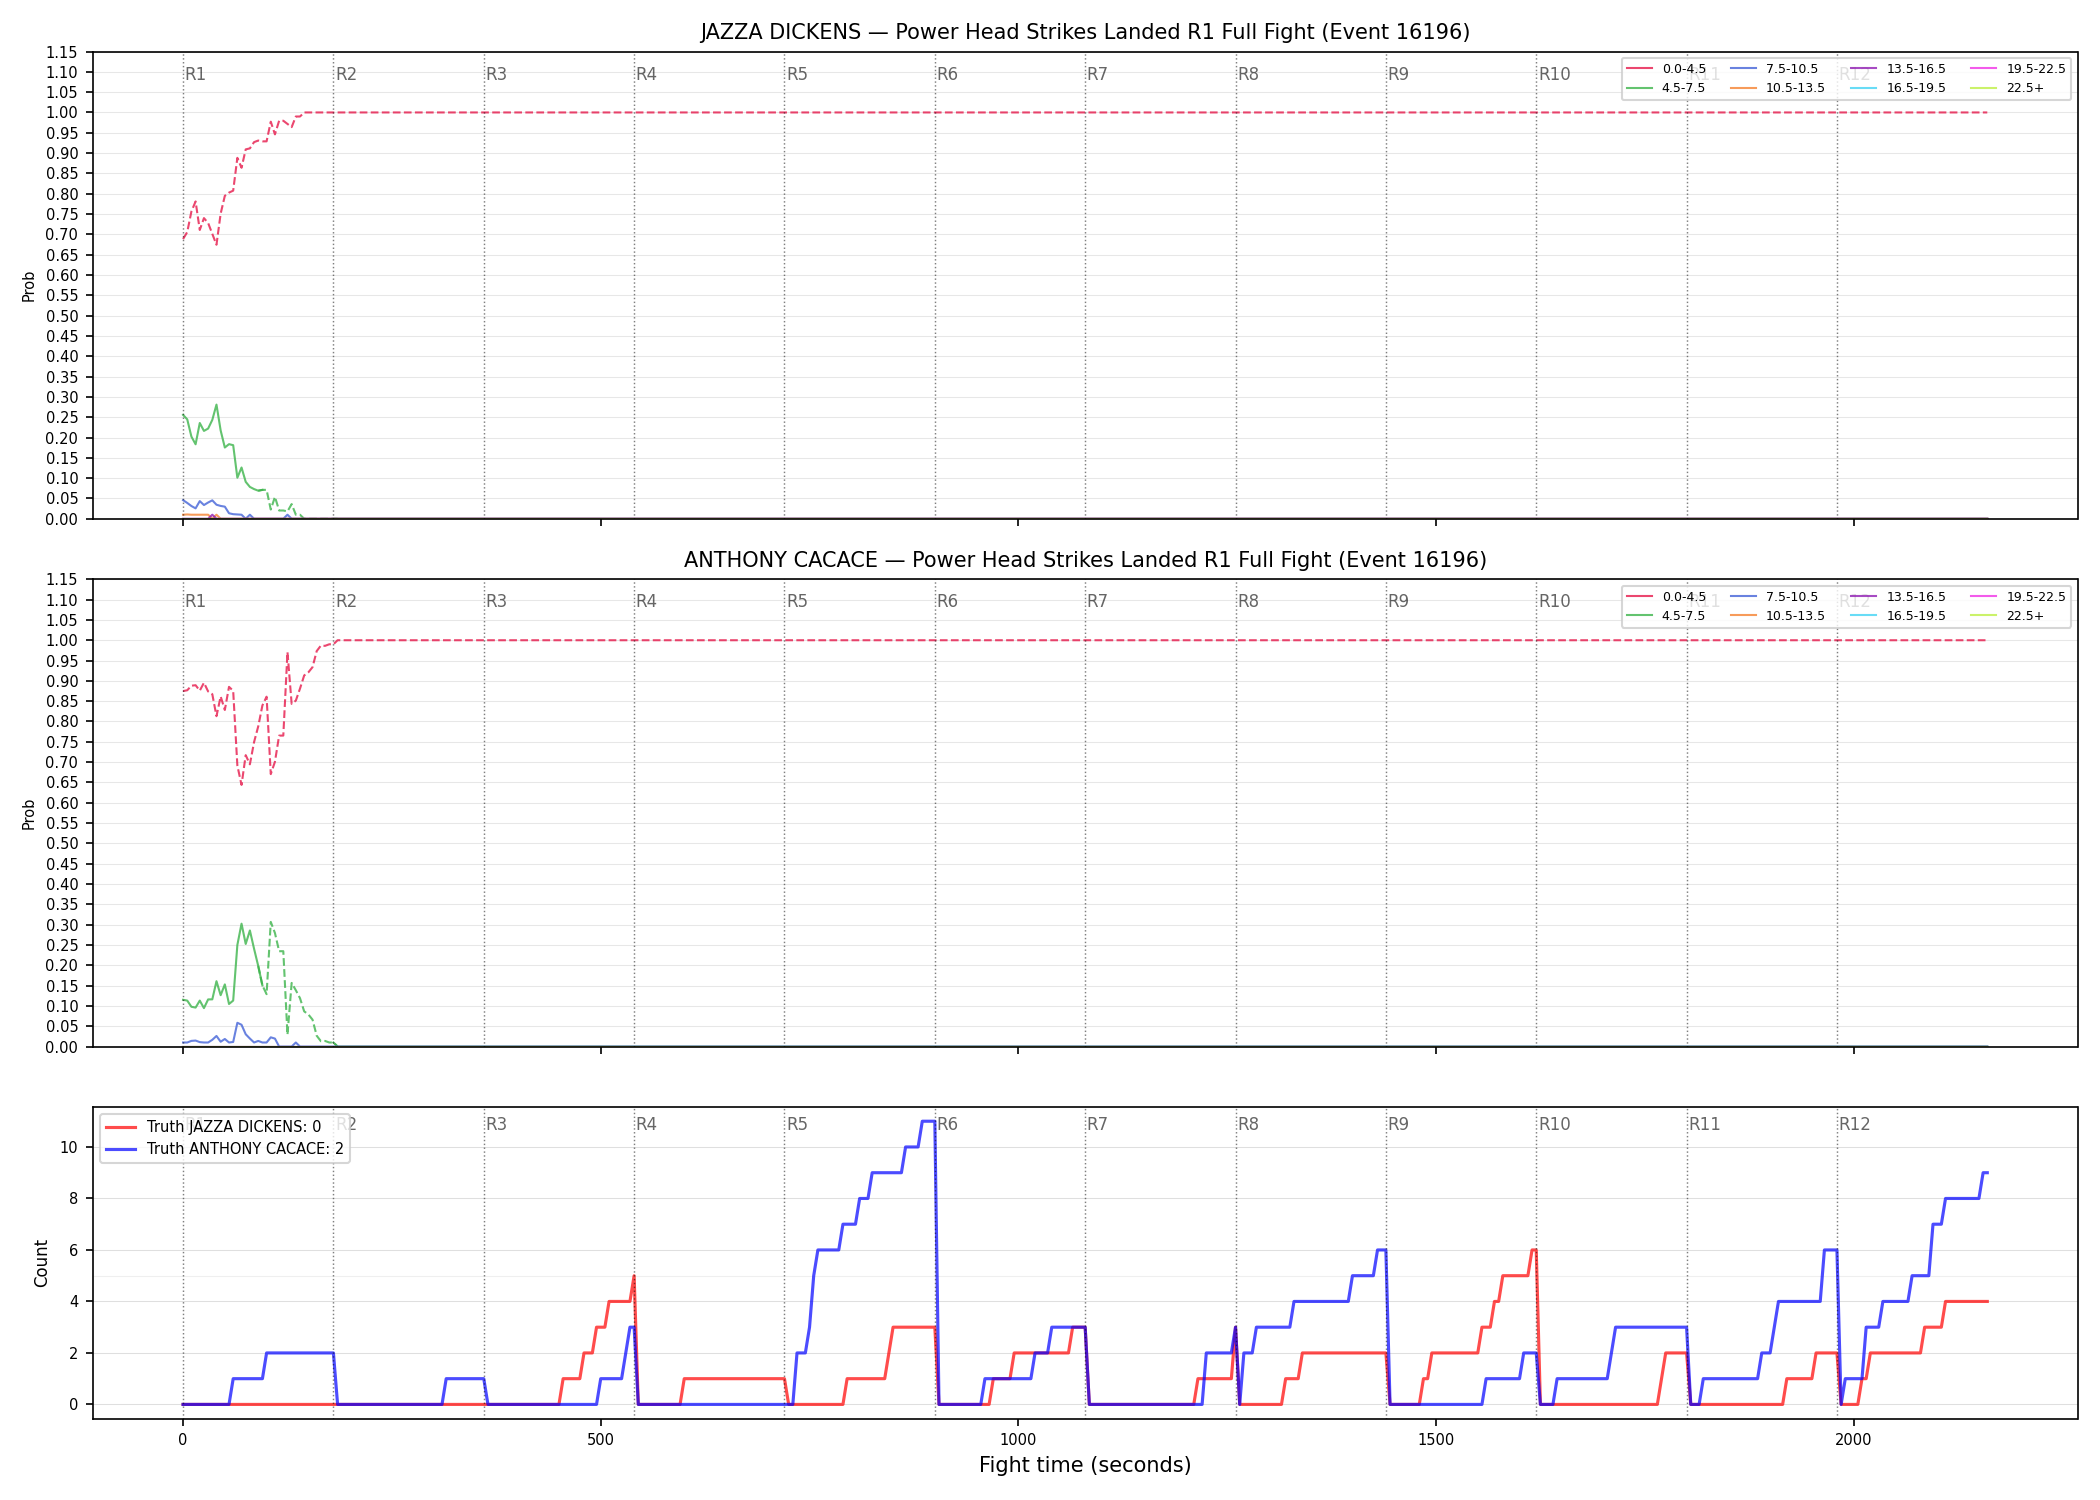This screenshot has height=1500, width=2100.
Task: Click the ANTHONY CACACE chart title
Action: [1085, 560]
